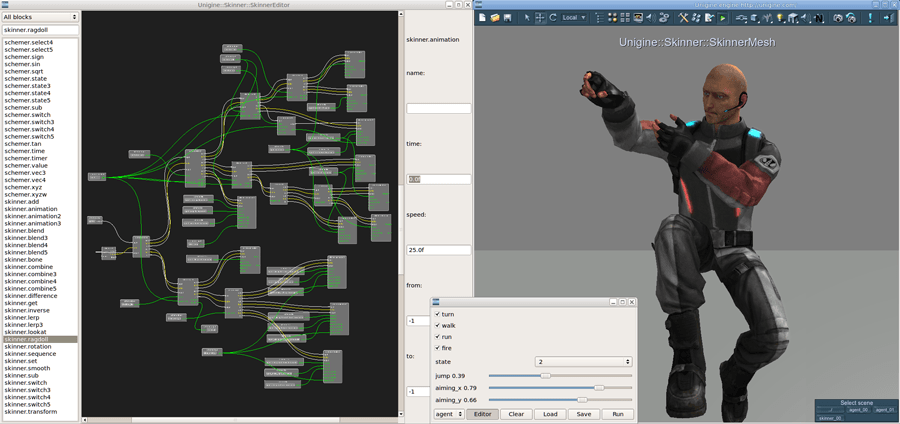
Task: Select skinner.blend in the block list
Action: pyautogui.click(x=26, y=231)
